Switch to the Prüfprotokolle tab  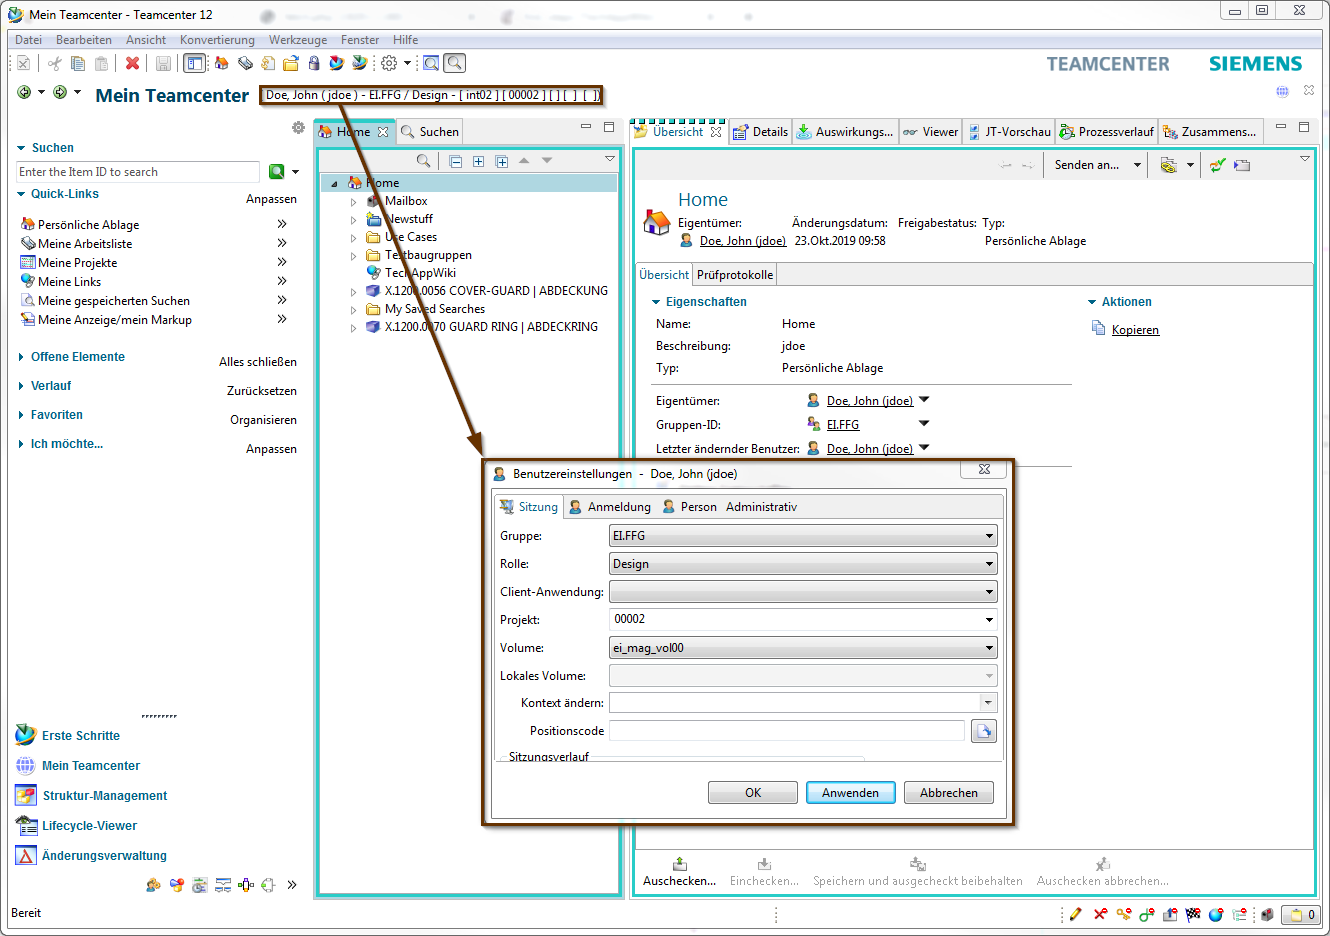pyautogui.click(x=735, y=275)
